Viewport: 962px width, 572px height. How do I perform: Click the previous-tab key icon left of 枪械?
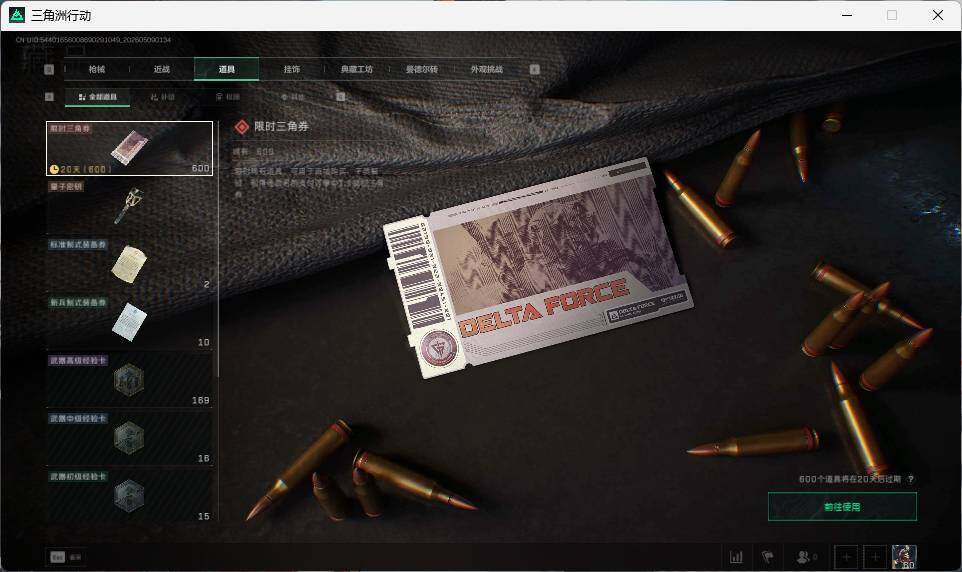tap(49, 69)
